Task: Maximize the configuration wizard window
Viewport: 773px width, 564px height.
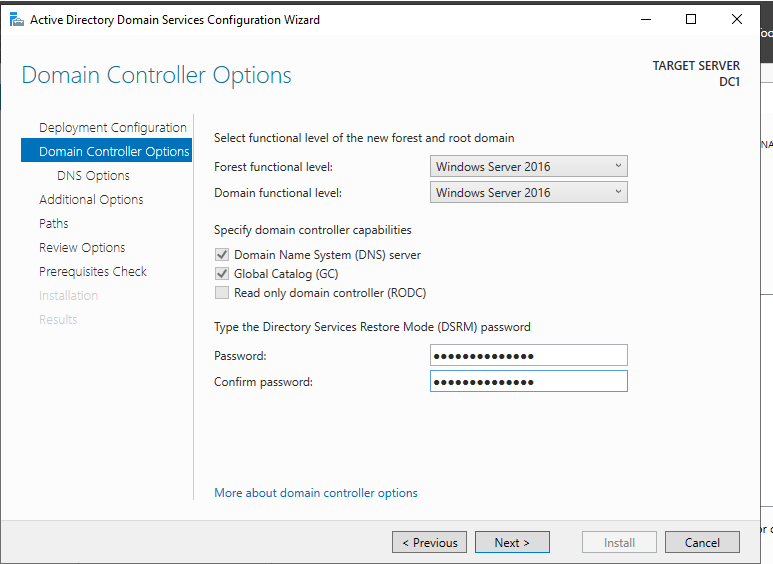Action: click(691, 19)
